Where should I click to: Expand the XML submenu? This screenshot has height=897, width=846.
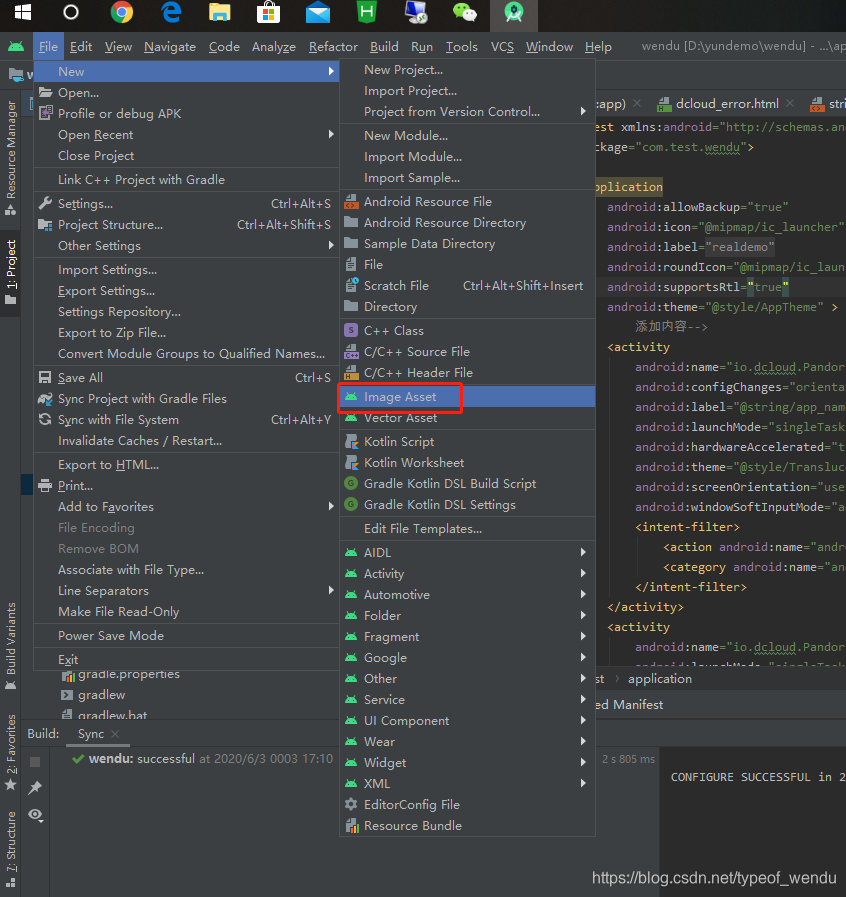(467, 784)
